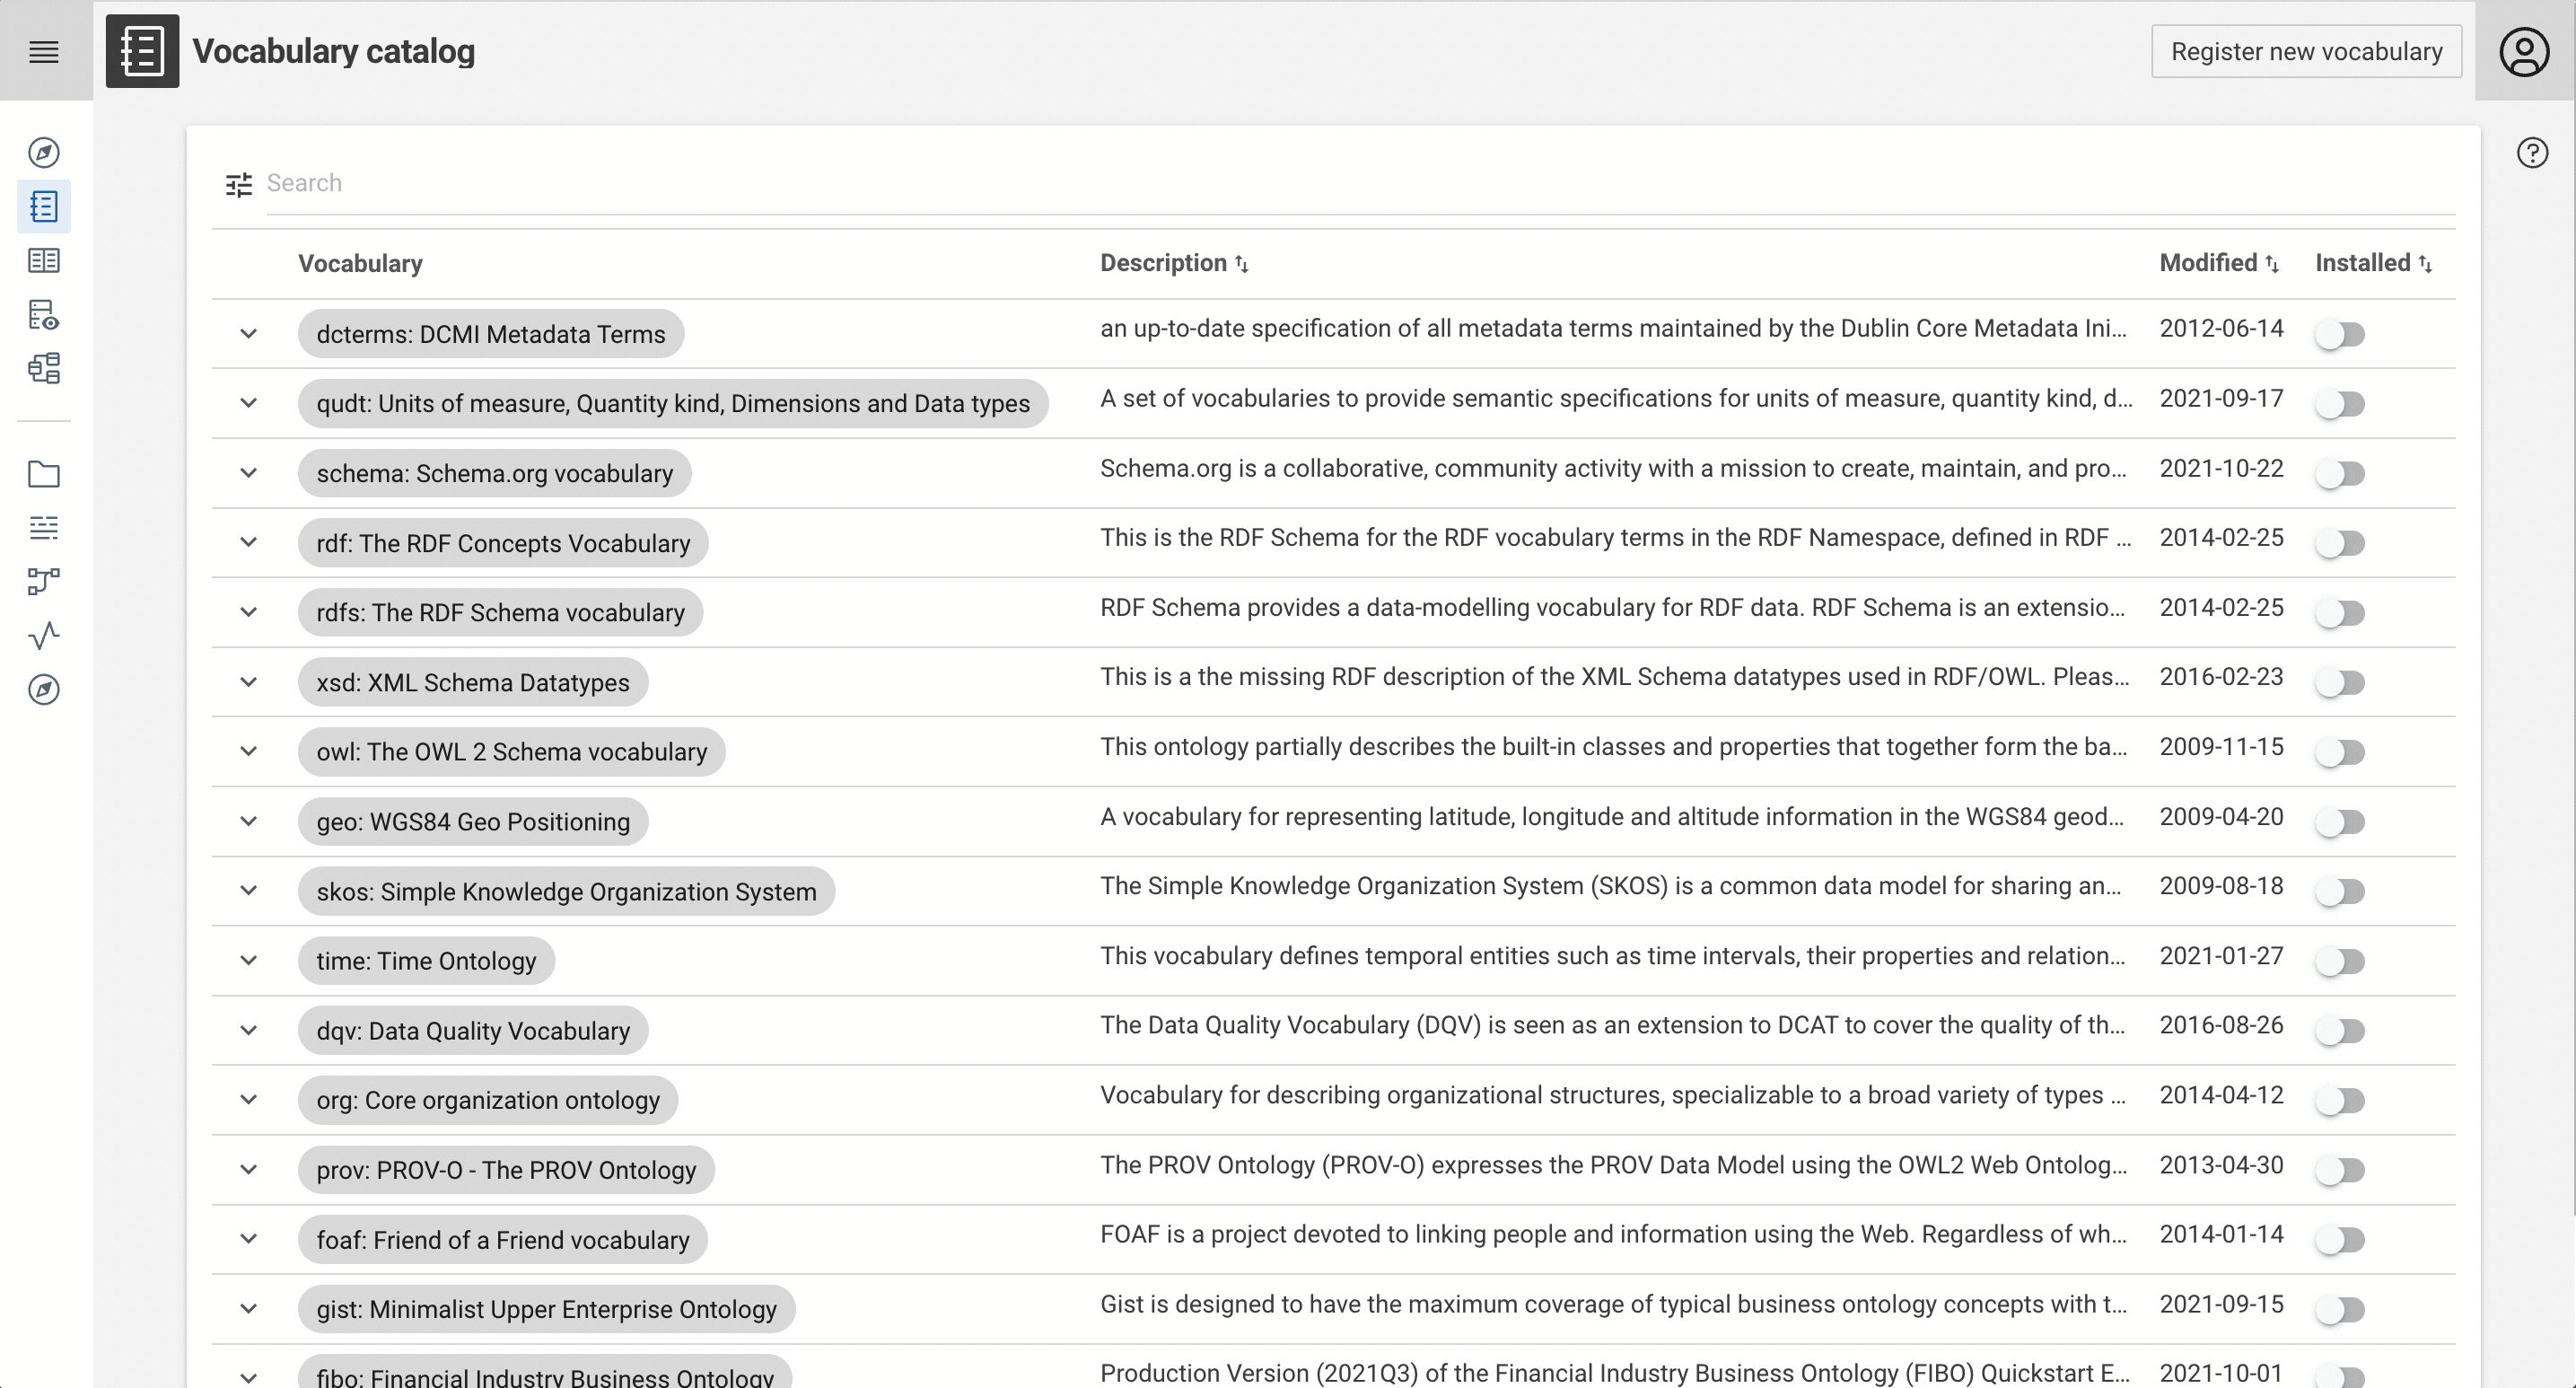Screen dimensions: 2576x1388
Task: Enable the Installed toggle for skos vocabulary
Action: click(x=2342, y=891)
